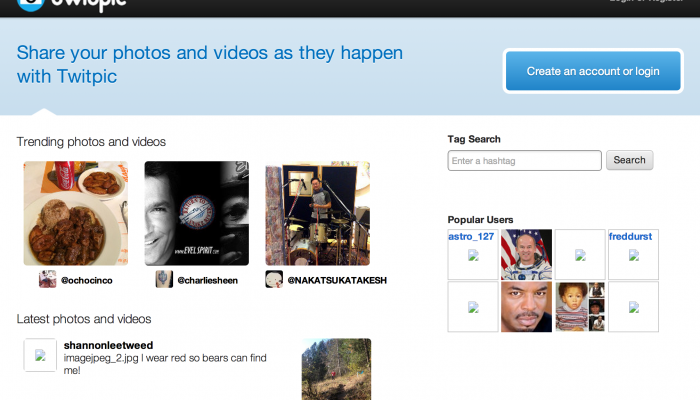Image resolution: width=700 pixels, height=400 pixels.
Task: Click the Login or Register link in the top bar
Action: tap(646, 1)
